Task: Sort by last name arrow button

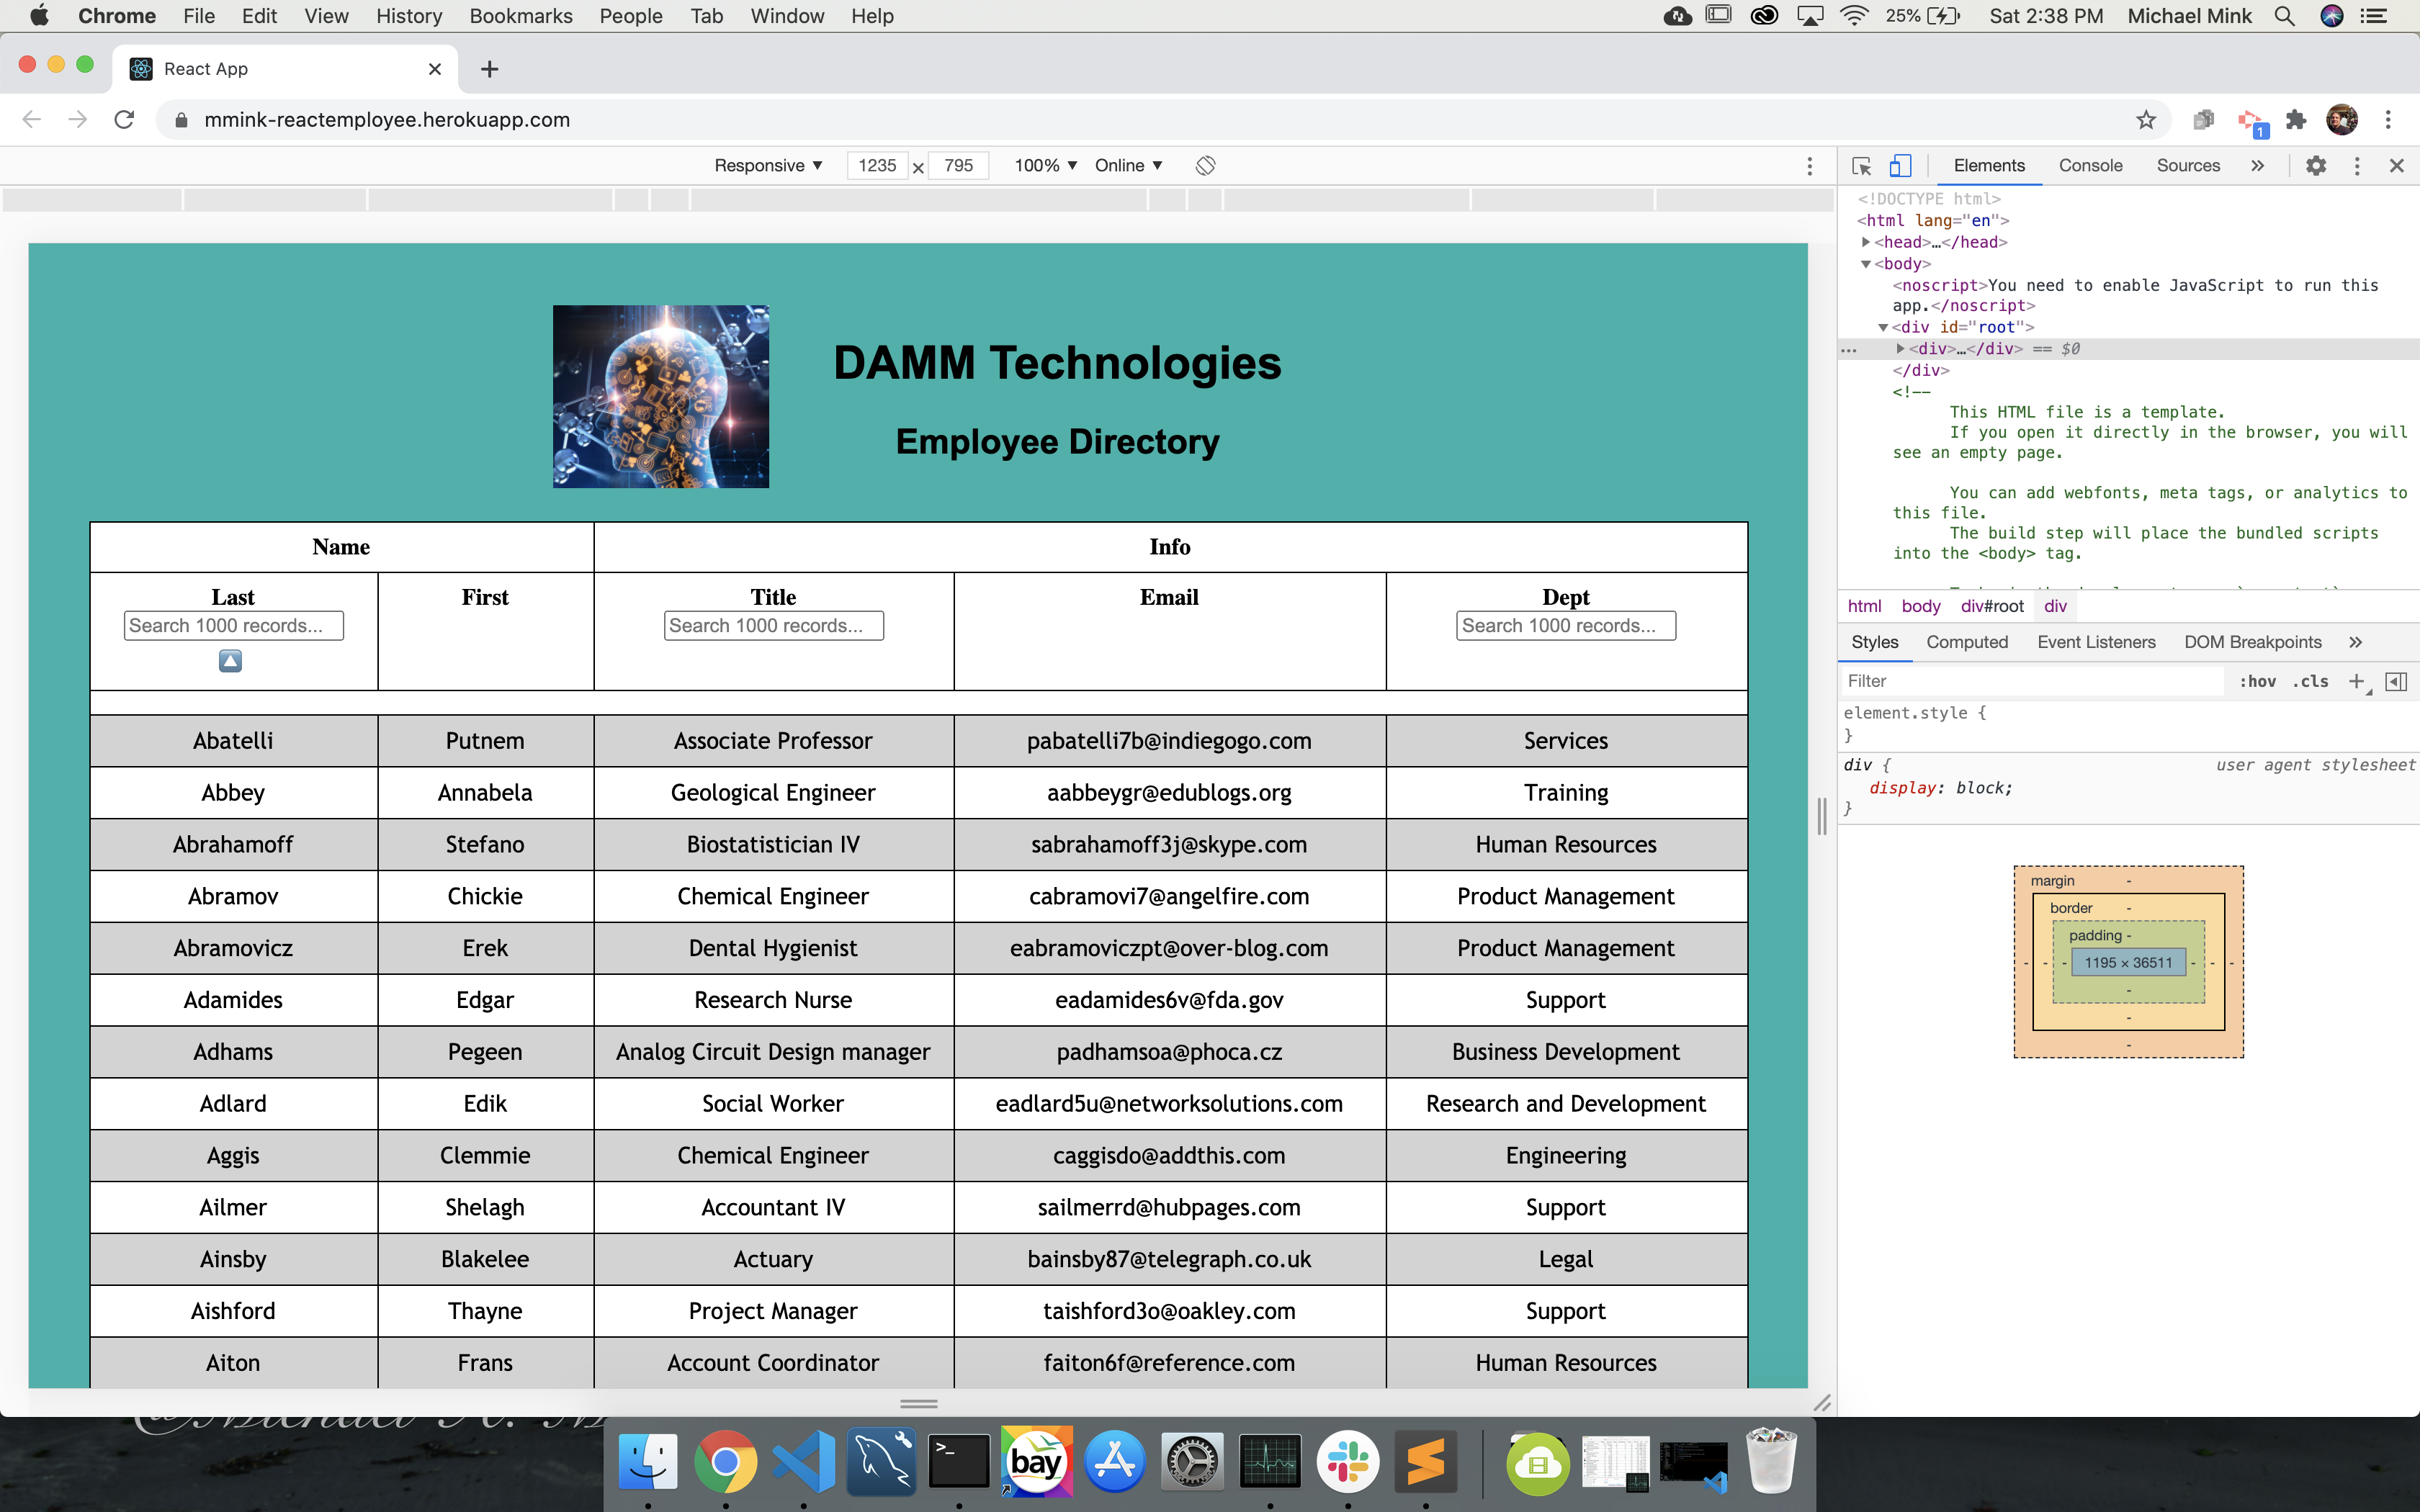Action: [230, 661]
